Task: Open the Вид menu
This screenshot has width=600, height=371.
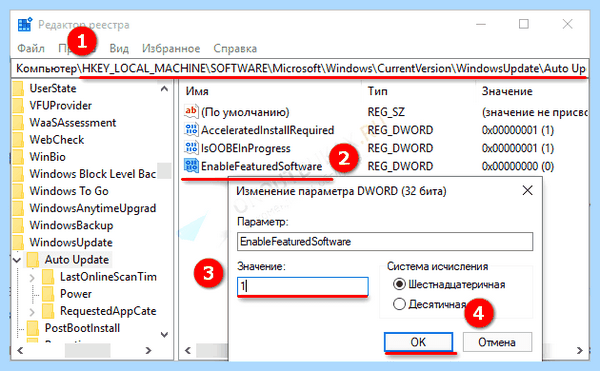Action: point(119,49)
